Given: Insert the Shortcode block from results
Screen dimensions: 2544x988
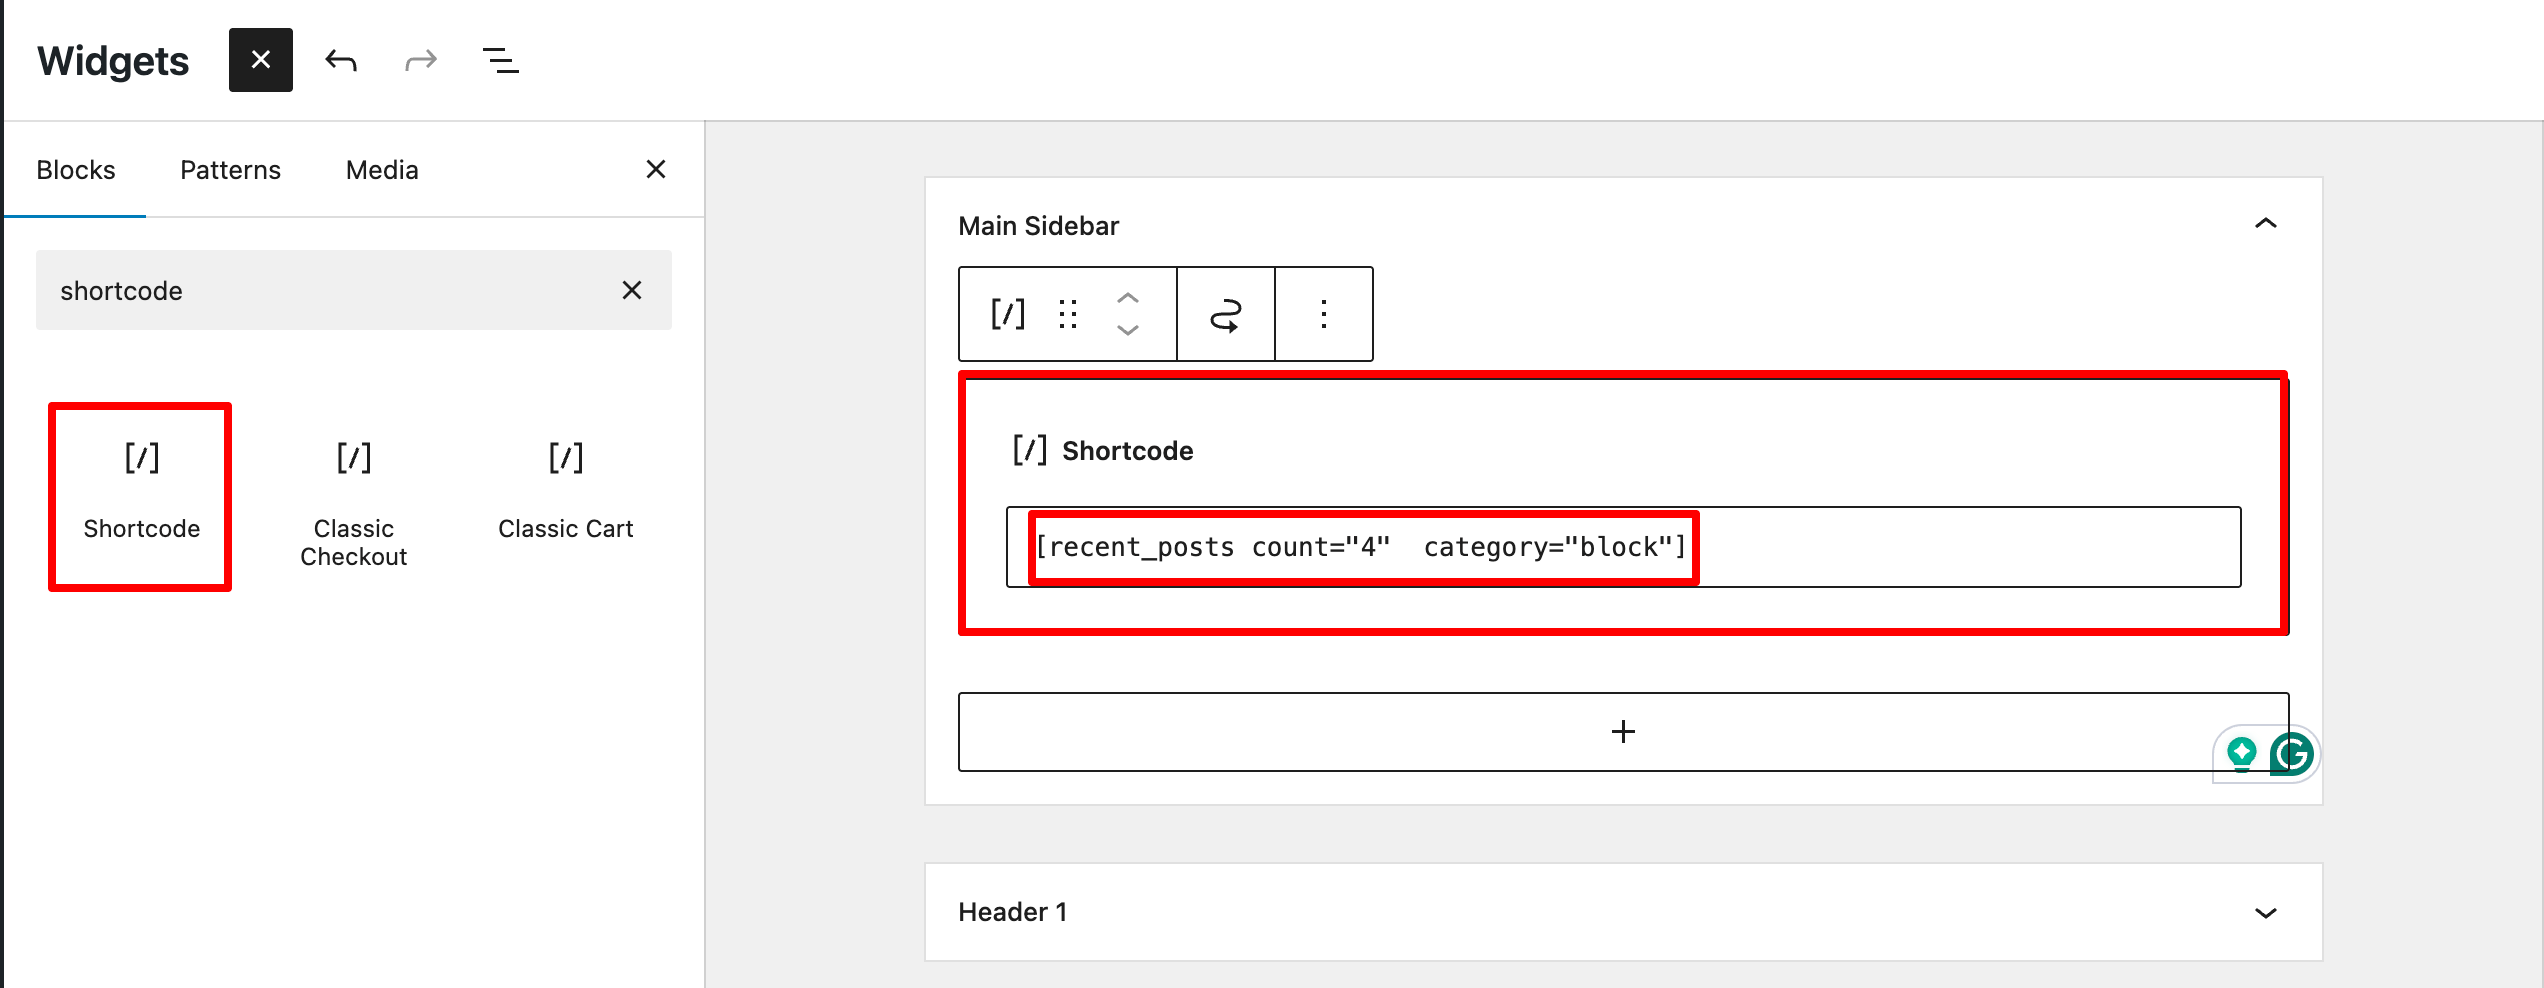Looking at the screenshot, I should [x=141, y=497].
